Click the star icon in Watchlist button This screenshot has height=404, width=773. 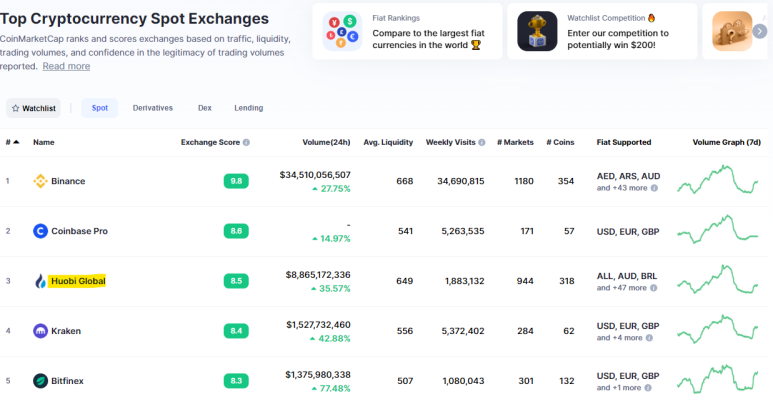coord(15,108)
